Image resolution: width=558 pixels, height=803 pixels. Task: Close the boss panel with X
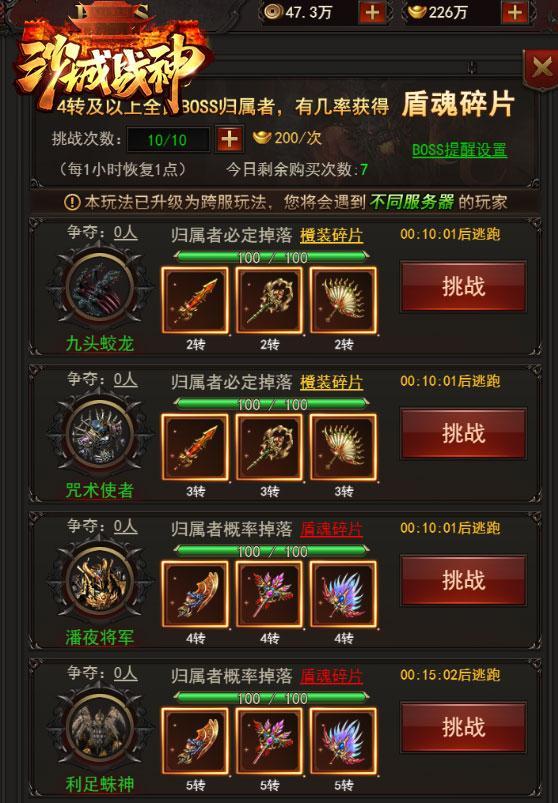(542, 67)
